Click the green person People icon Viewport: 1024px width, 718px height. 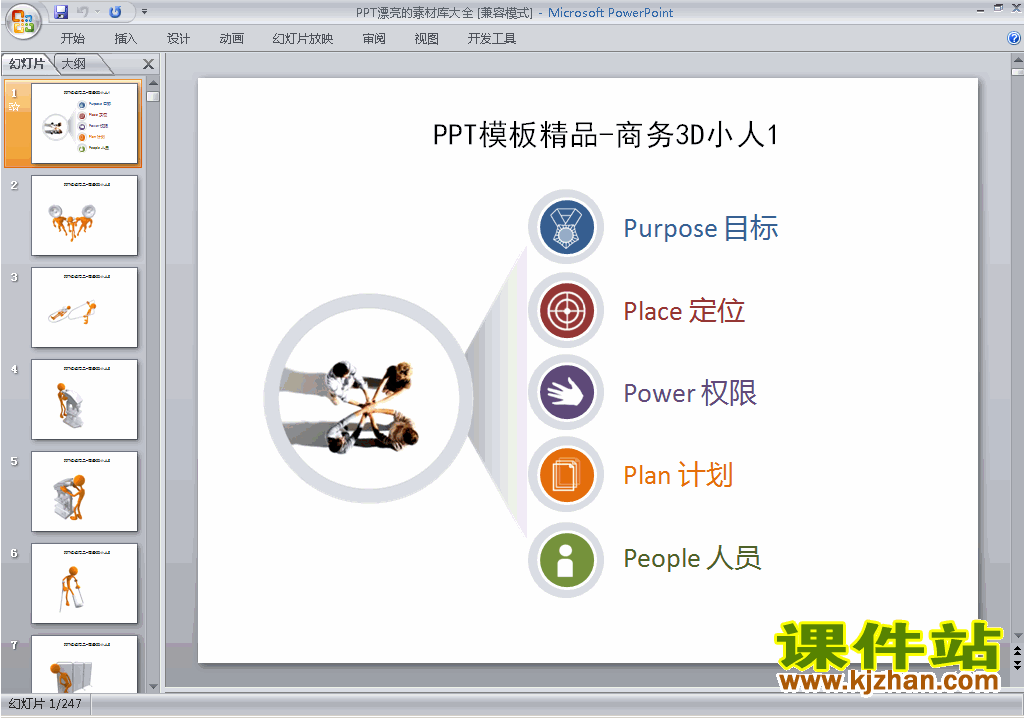click(x=567, y=560)
